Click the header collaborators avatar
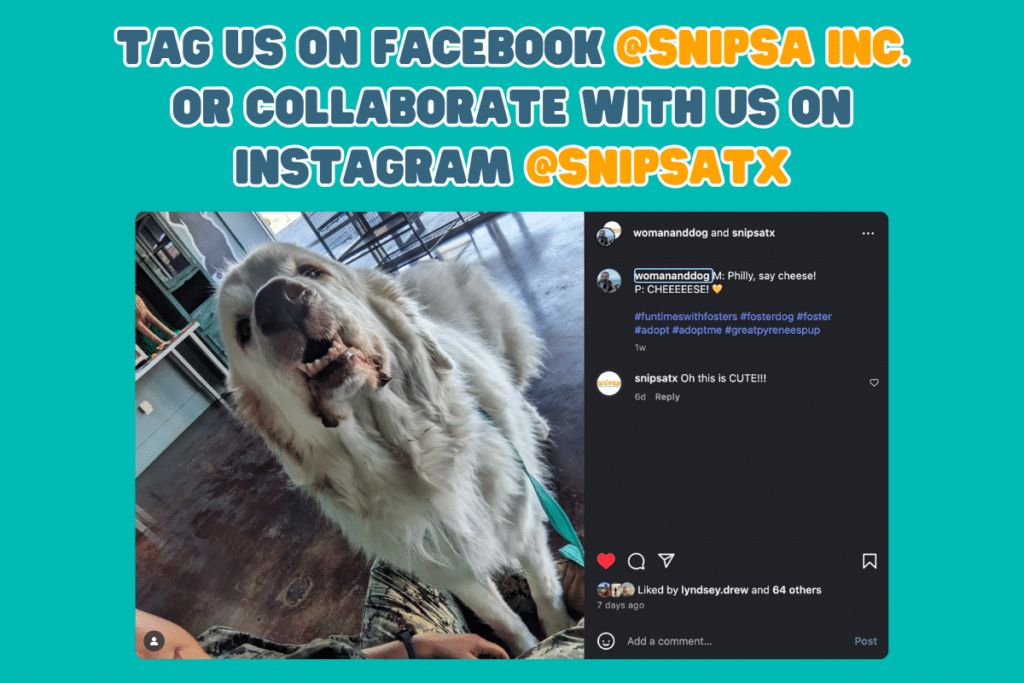This screenshot has height=683, width=1024. tap(609, 234)
